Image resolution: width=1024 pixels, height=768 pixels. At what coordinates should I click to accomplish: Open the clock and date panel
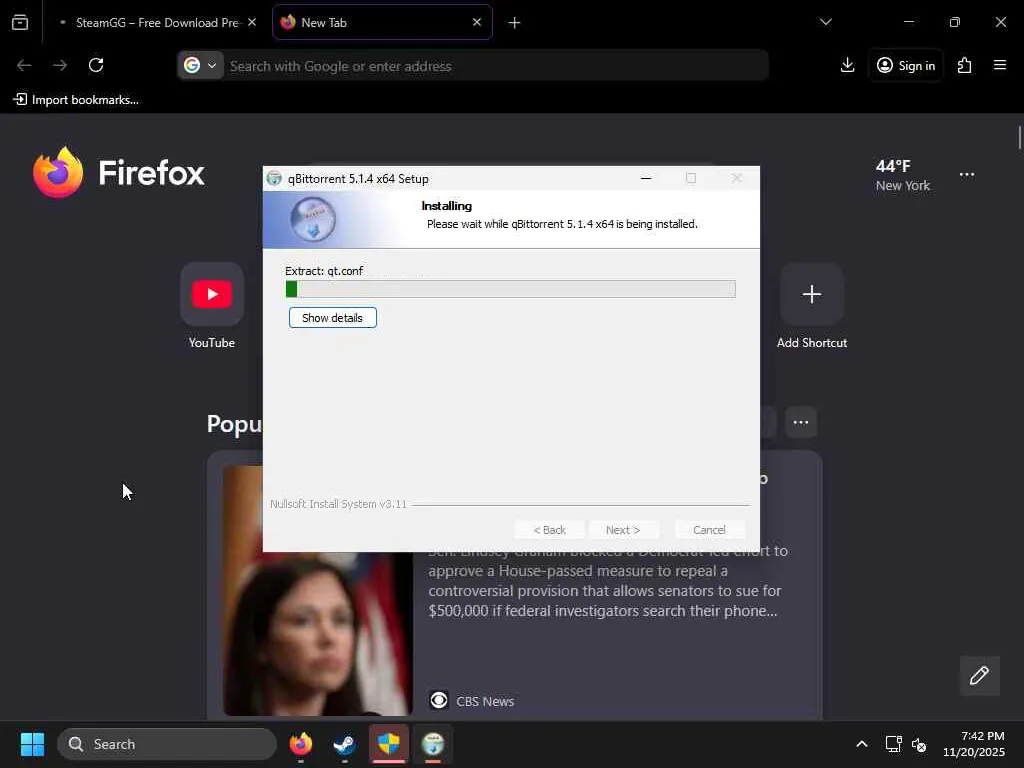tap(974, 744)
